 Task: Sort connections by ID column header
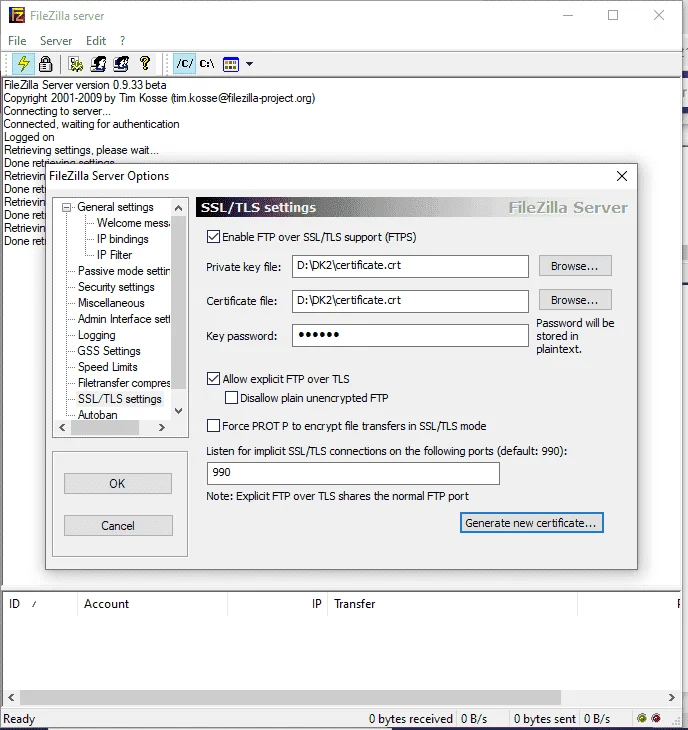40,604
